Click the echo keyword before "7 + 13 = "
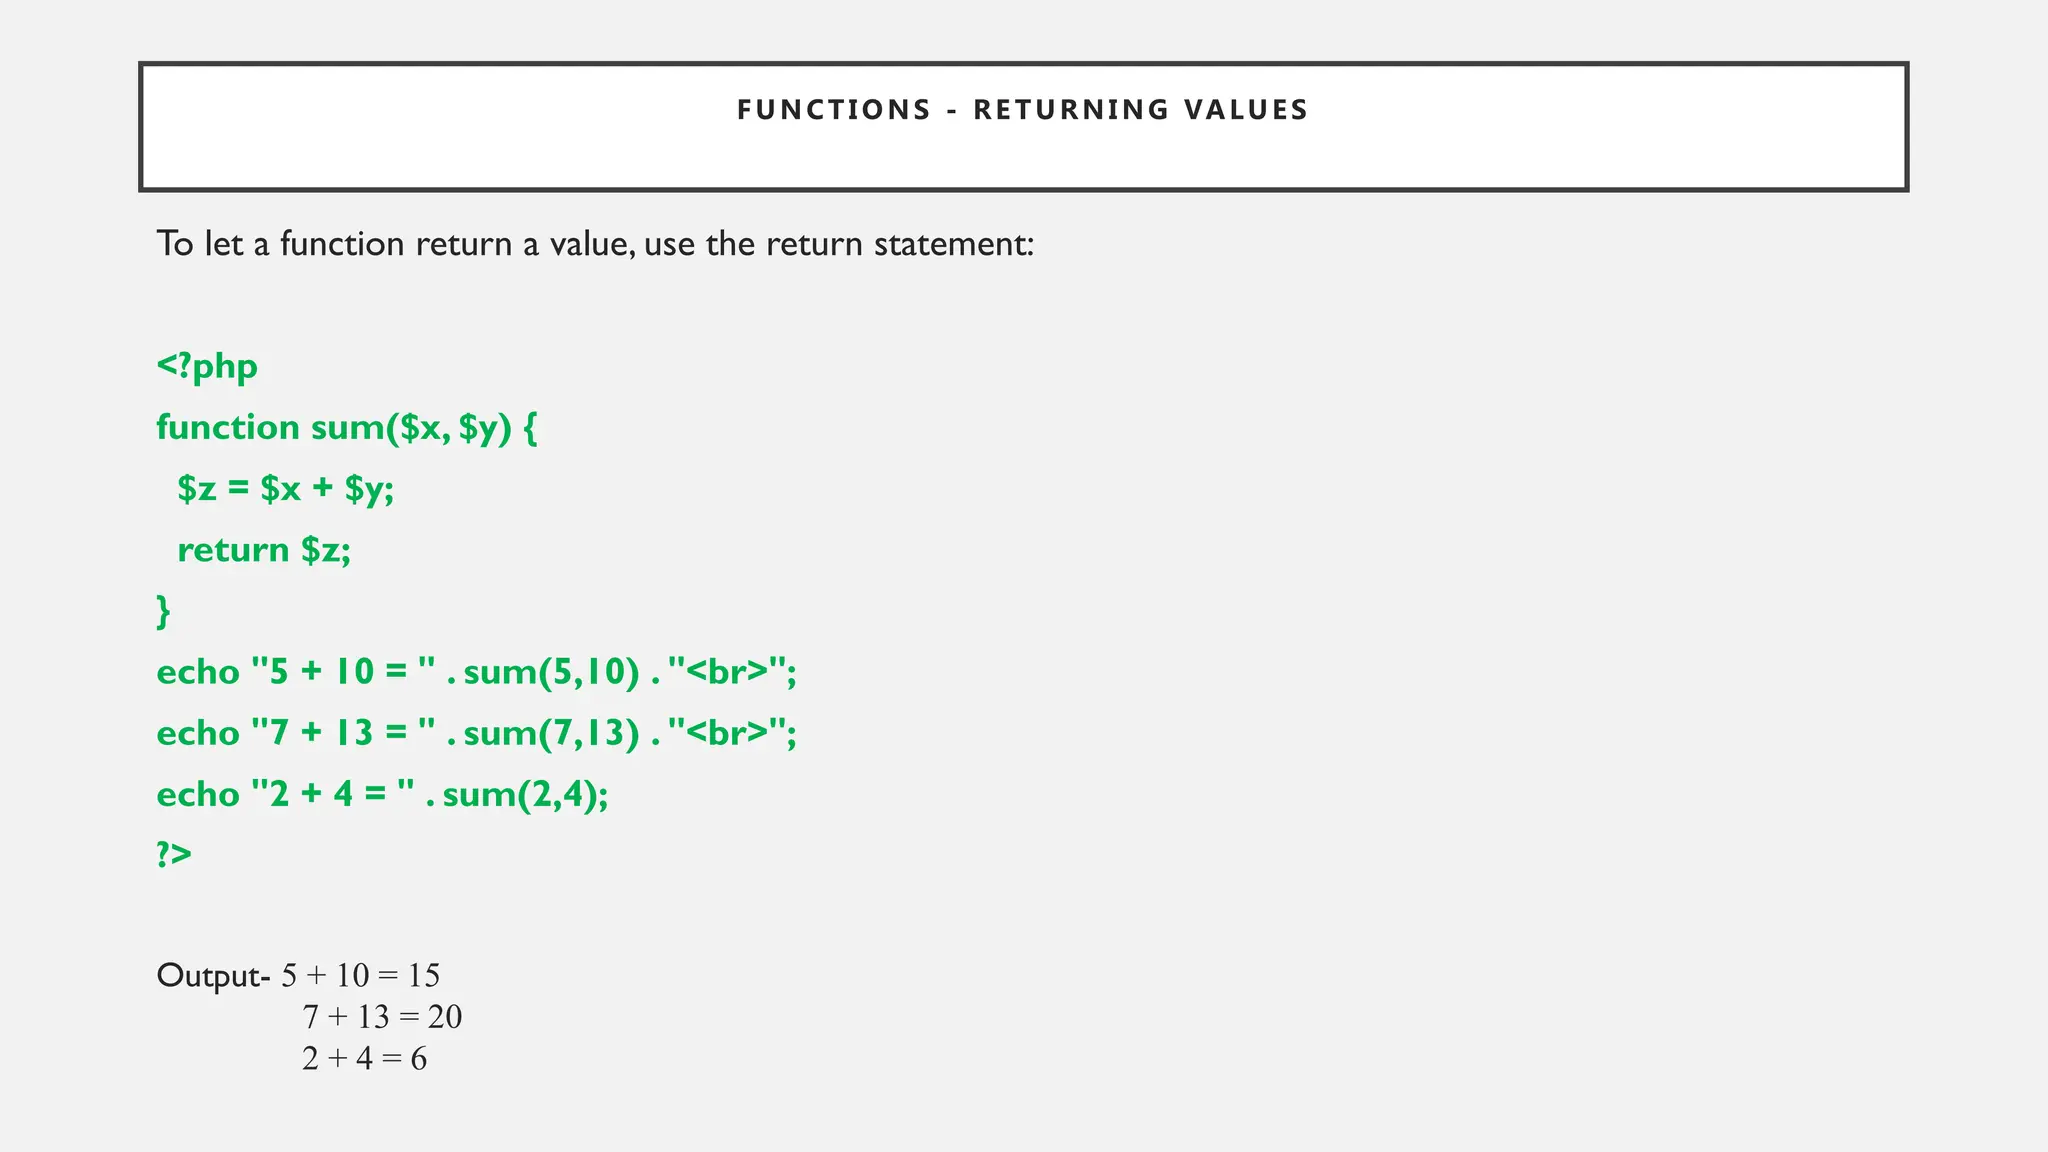The width and height of the screenshot is (2048, 1152). coord(198,733)
